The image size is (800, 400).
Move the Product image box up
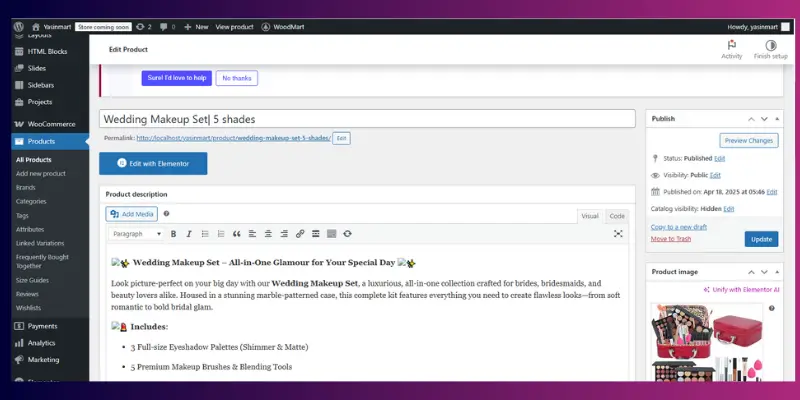point(751,272)
